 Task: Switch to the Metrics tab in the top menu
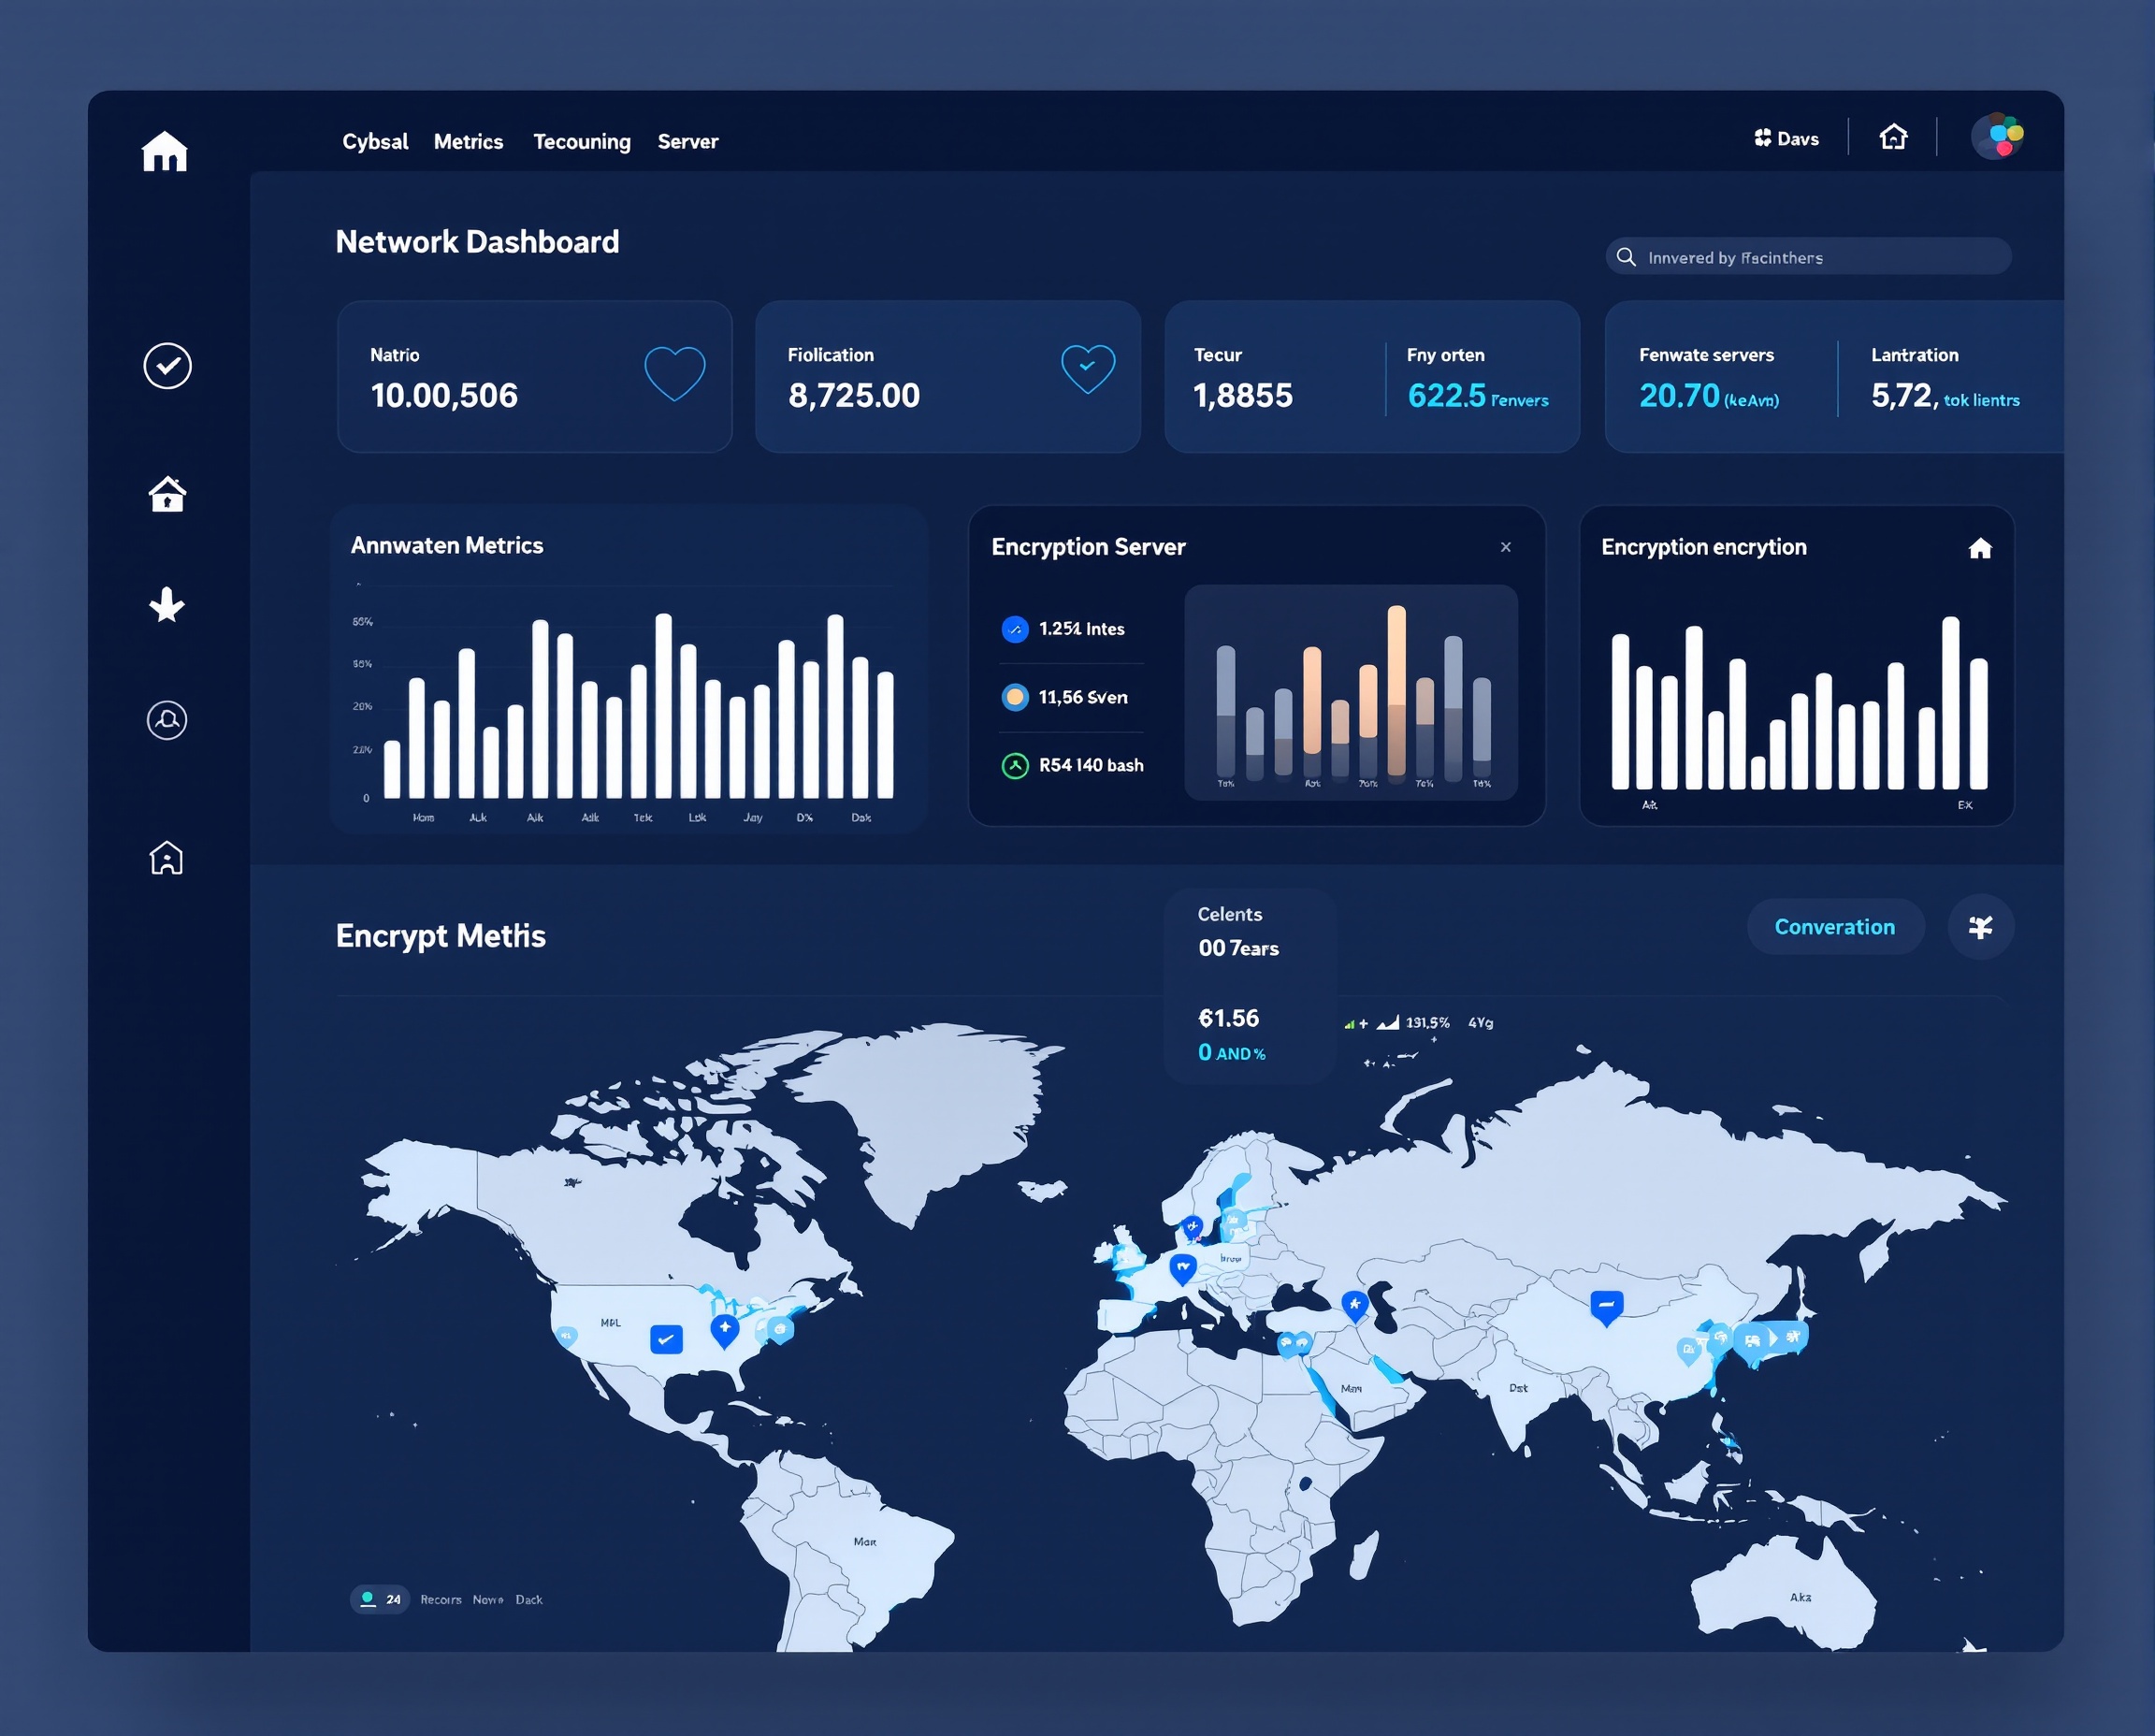pyautogui.click(x=468, y=141)
